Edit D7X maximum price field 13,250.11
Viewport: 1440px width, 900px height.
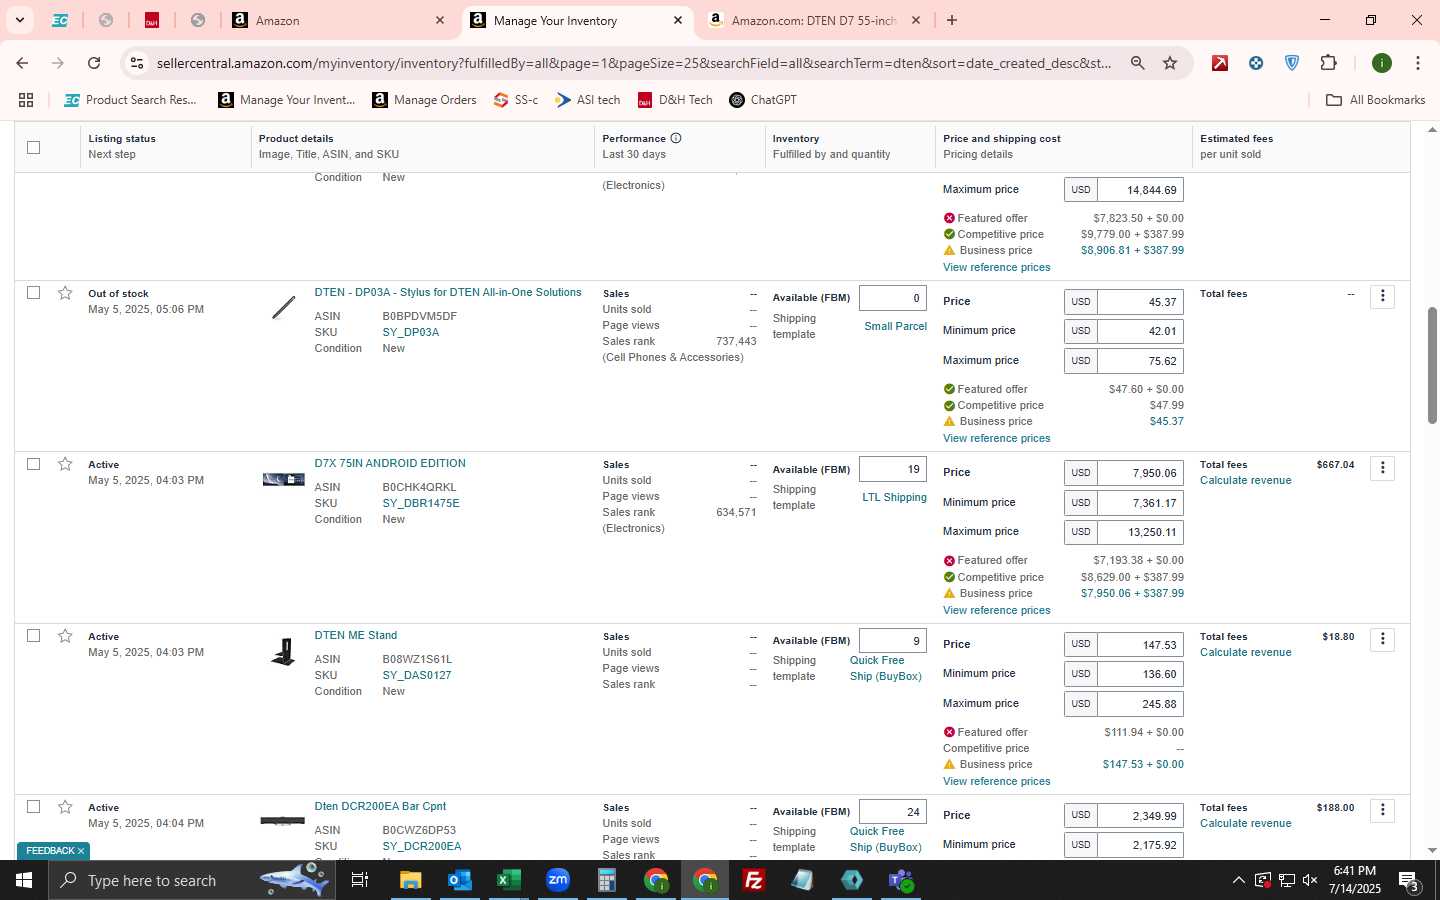[1140, 532]
